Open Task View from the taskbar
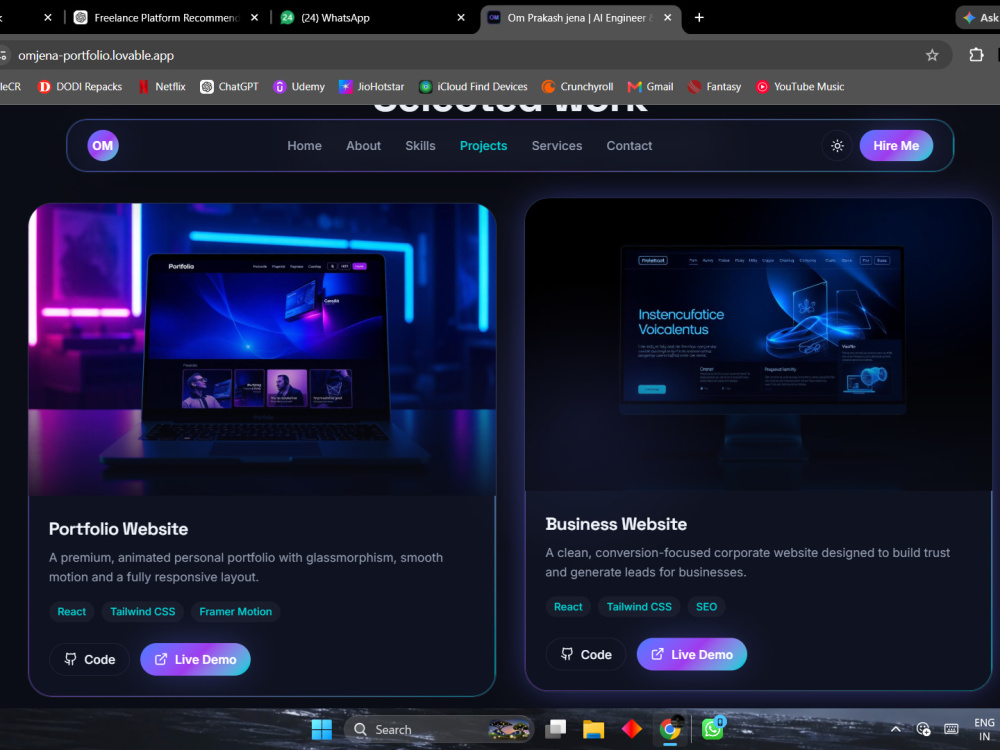 (x=555, y=729)
